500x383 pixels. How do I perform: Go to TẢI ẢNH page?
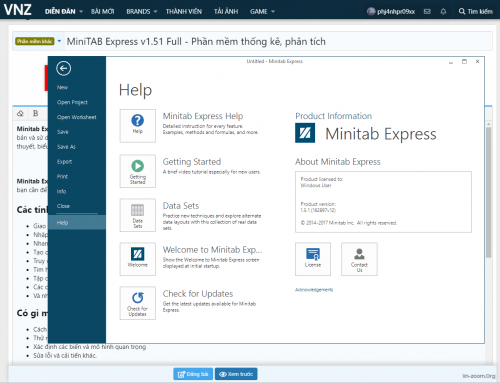point(226,12)
